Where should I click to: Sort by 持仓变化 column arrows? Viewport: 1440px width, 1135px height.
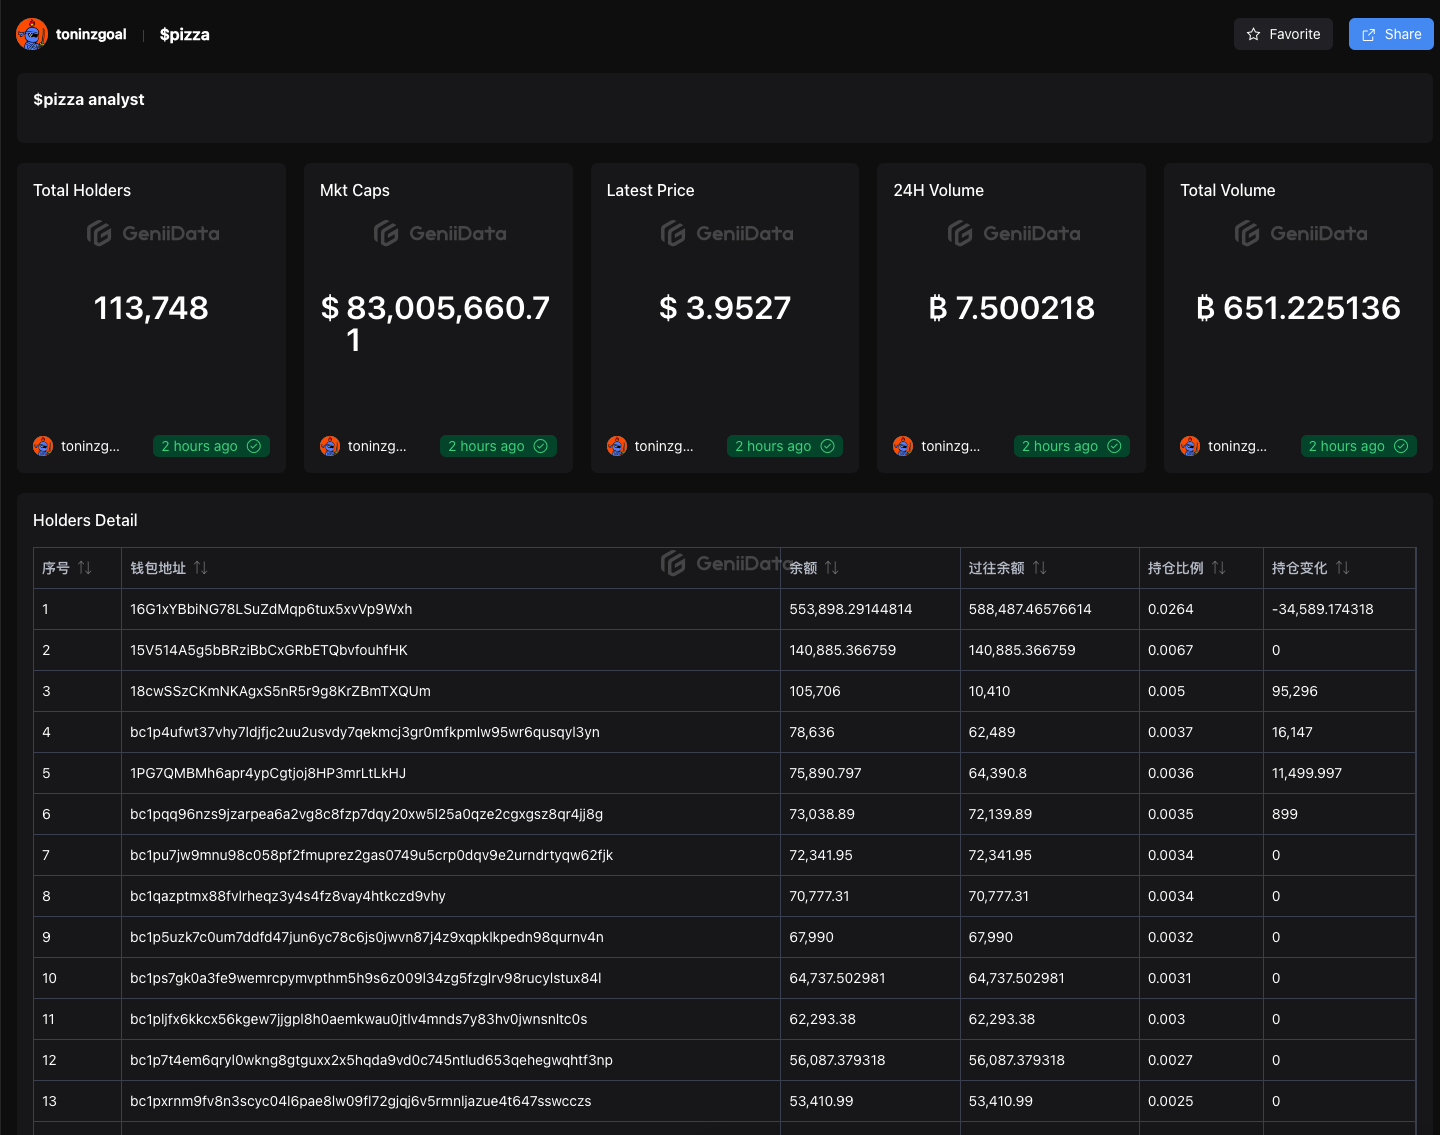point(1343,568)
